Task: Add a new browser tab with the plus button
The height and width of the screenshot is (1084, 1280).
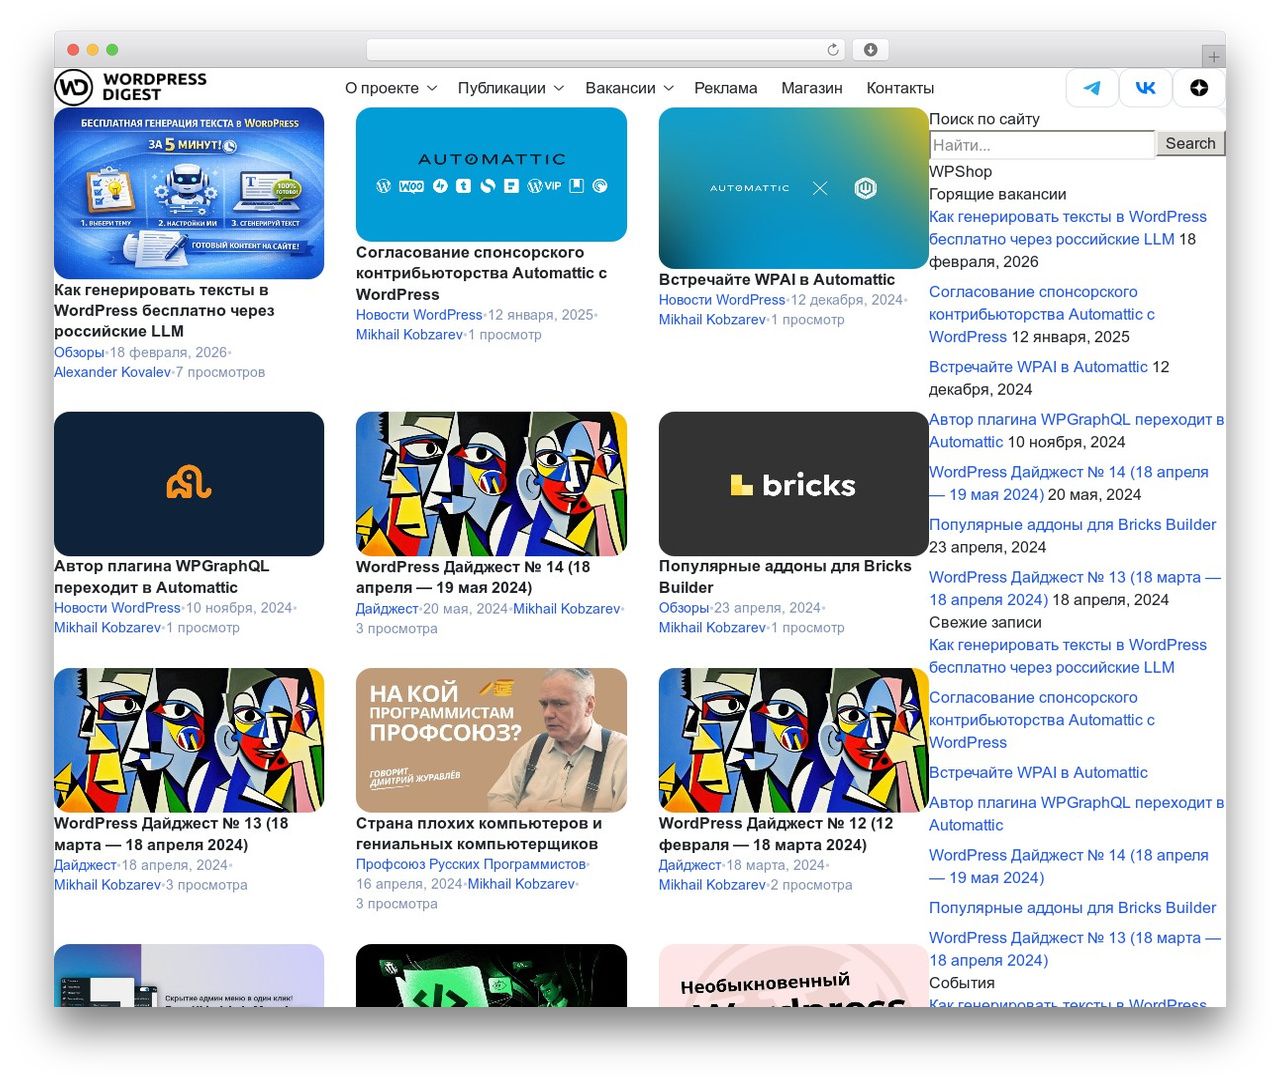Action: pyautogui.click(x=1213, y=57)
